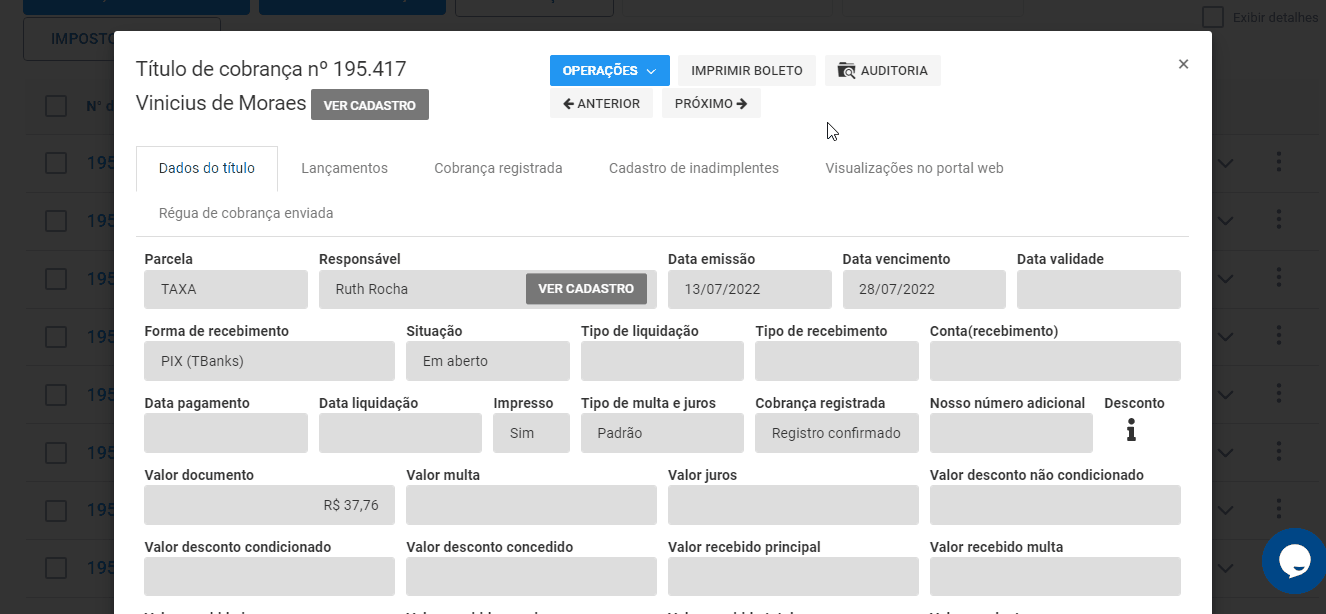Open the chat support bubble icon
Image resolution: width=1326 pixels, height=614 pixels.
click(x=1294, y=562)
